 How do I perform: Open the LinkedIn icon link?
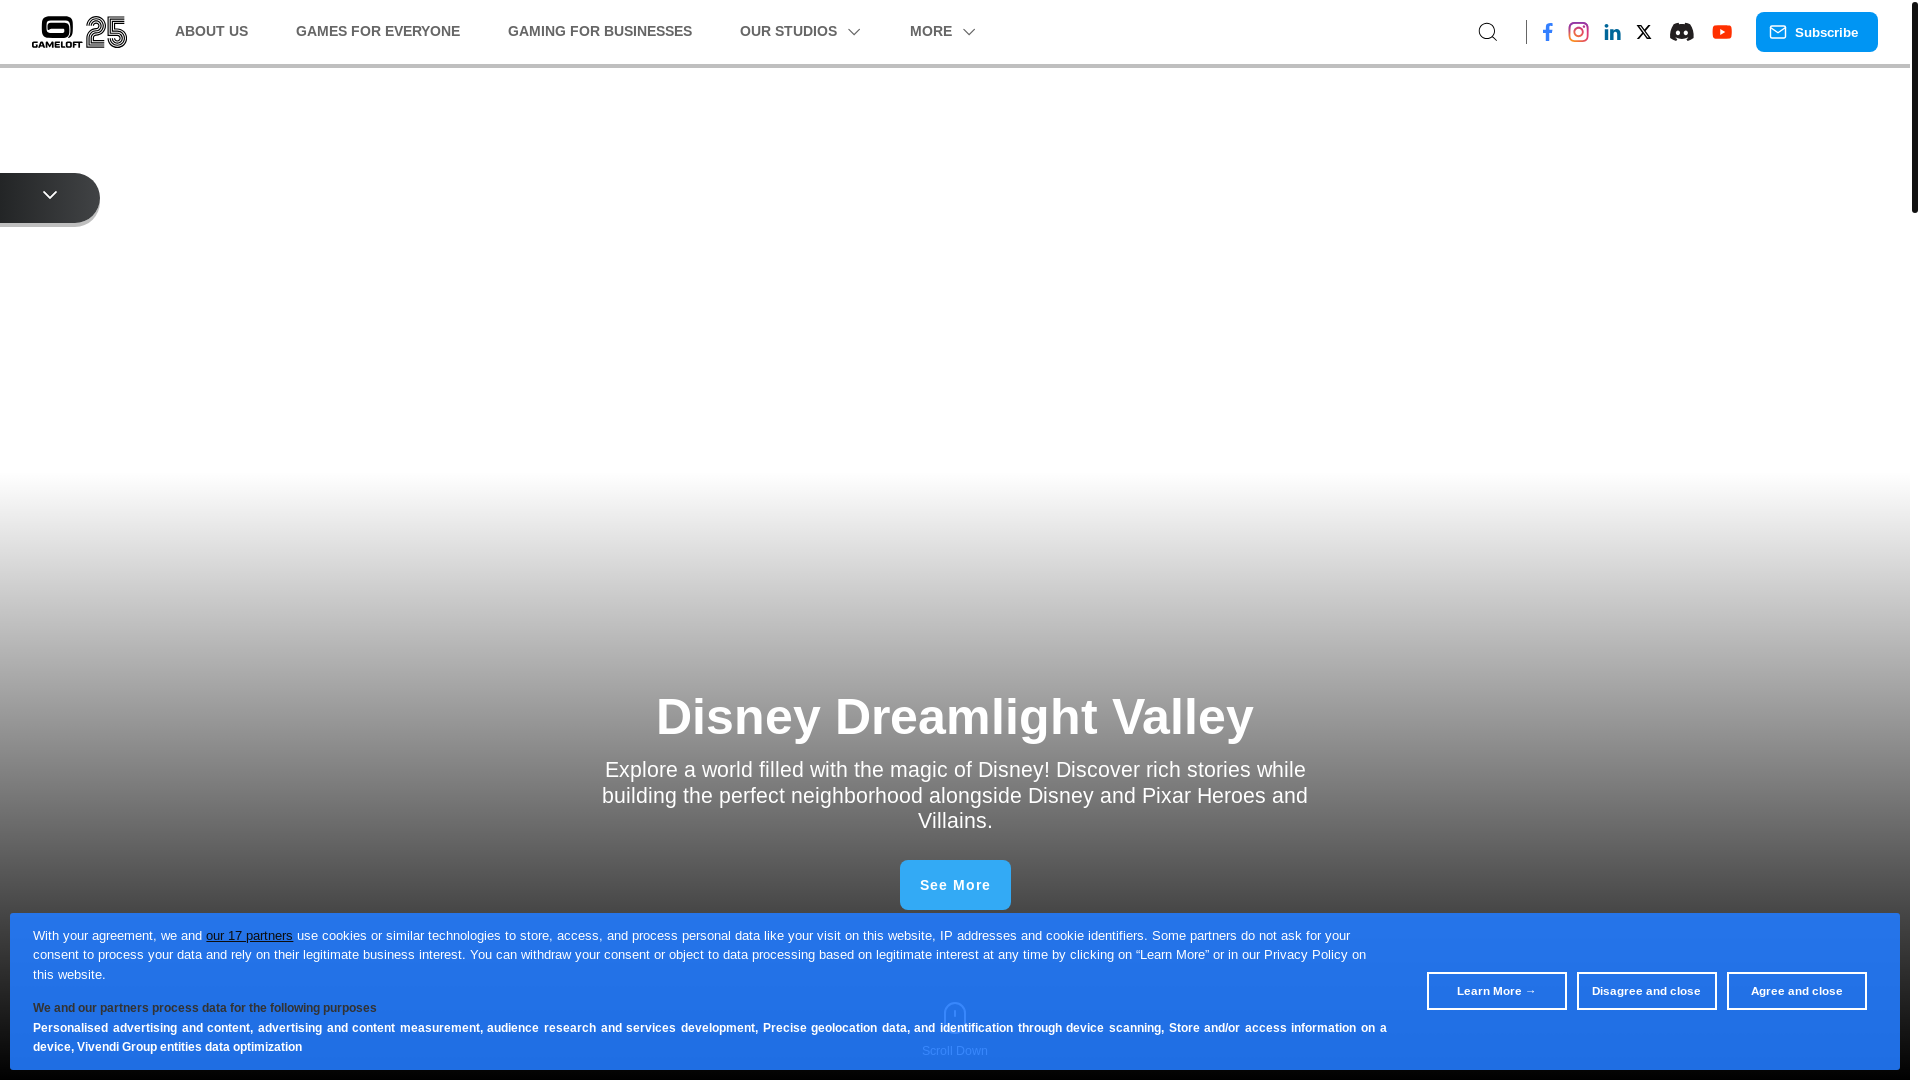tap(1612, 32)
